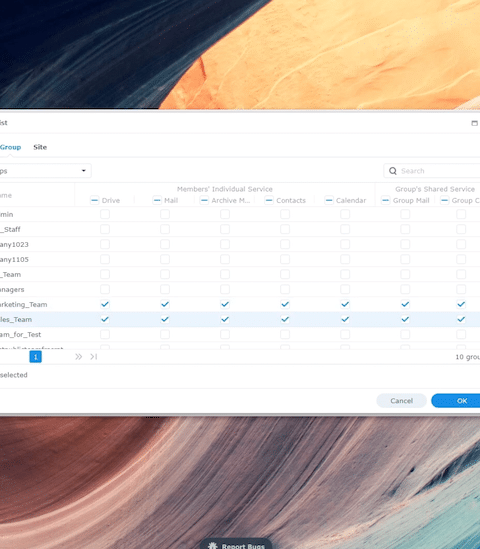Enable Archive Mail for any1105 row

coord(225,259)
